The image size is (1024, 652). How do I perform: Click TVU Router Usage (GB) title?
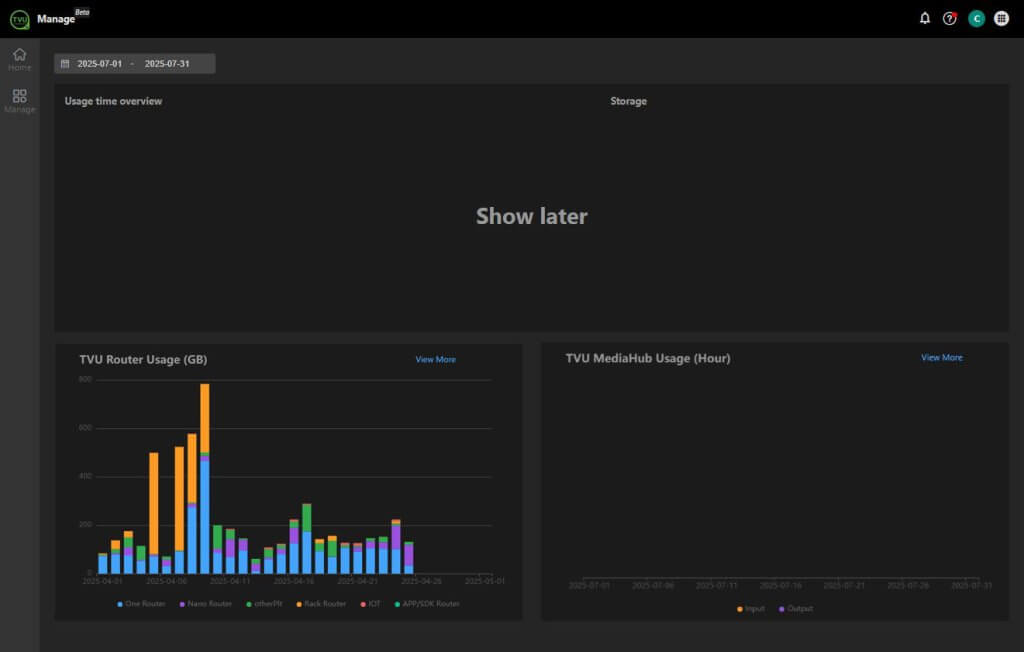point(143,359)
